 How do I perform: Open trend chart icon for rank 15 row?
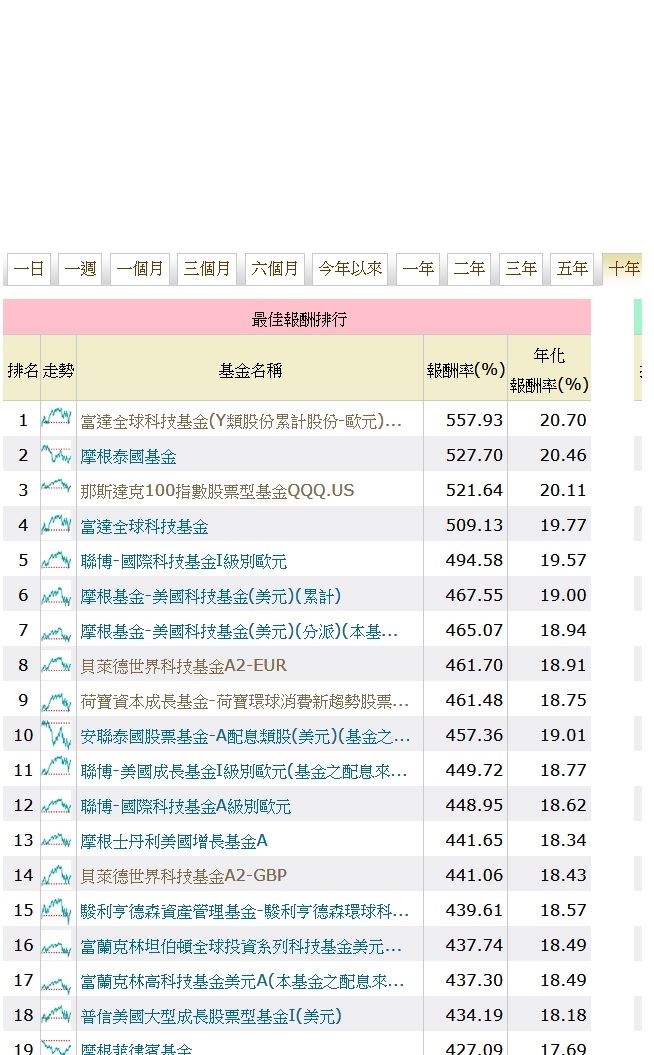pos(57,909)
